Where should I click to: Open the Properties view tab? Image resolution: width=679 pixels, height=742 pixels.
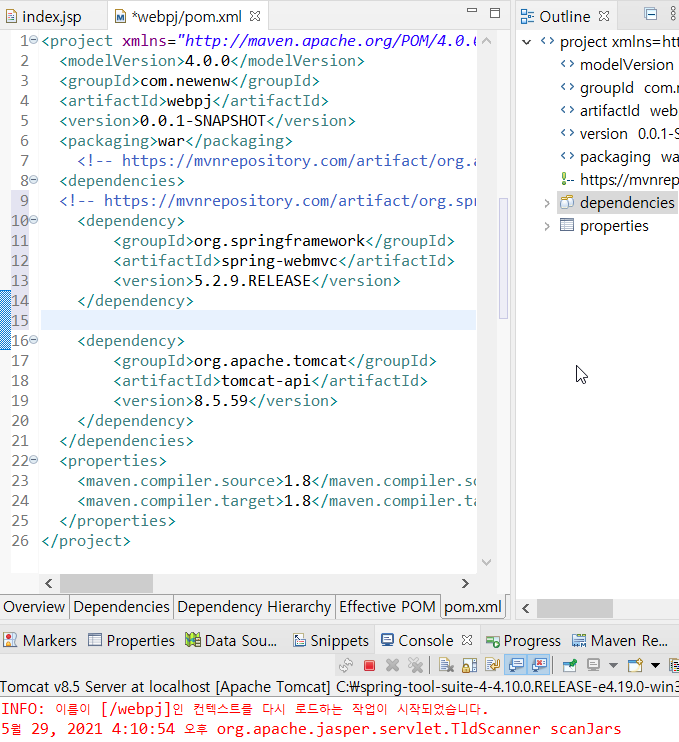click(132, 641)
